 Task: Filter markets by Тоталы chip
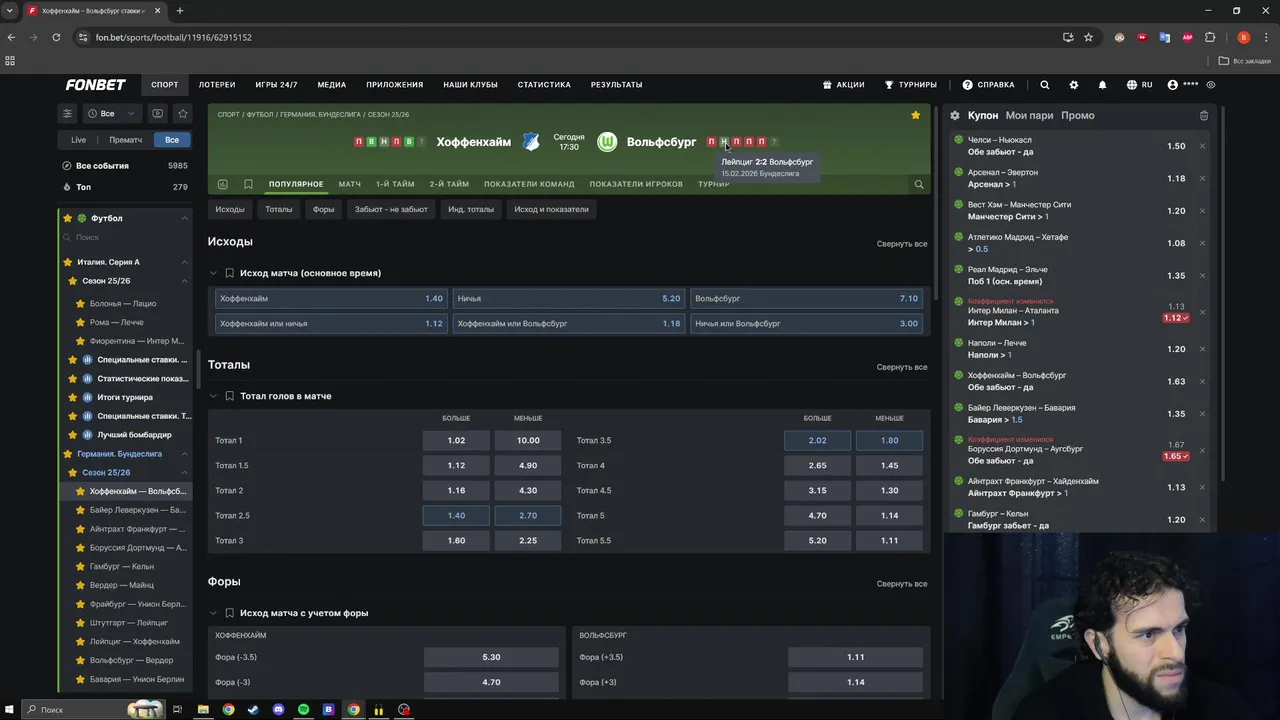tap(279, 209)
